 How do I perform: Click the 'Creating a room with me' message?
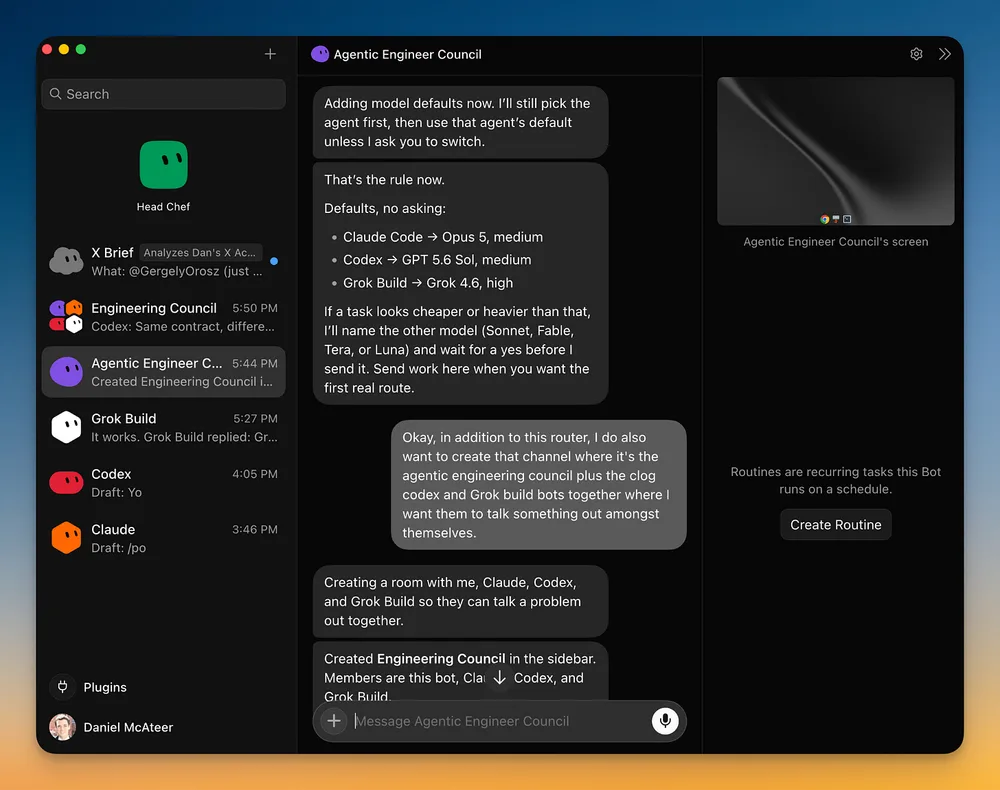460,601
